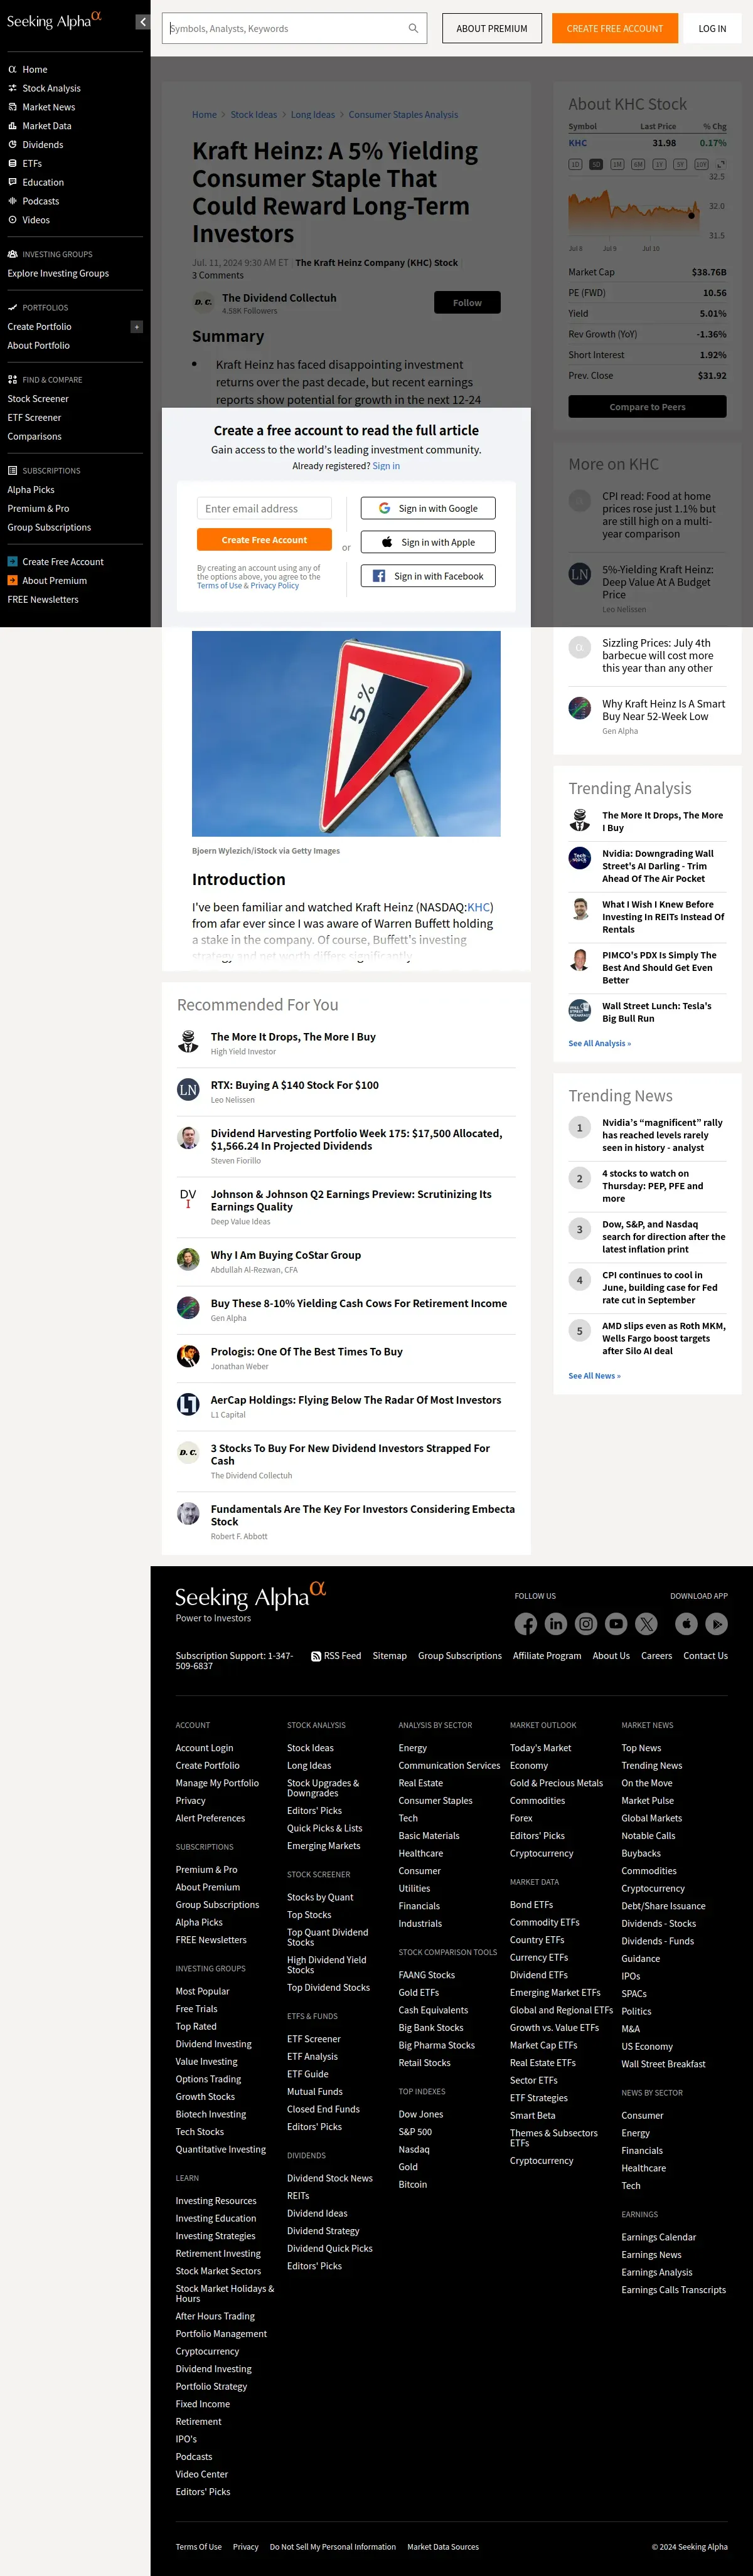Open Wall Street Lunch Tesla article avatar
The width and height of the screenshot is (753, 2576).
coord(580,1010)
